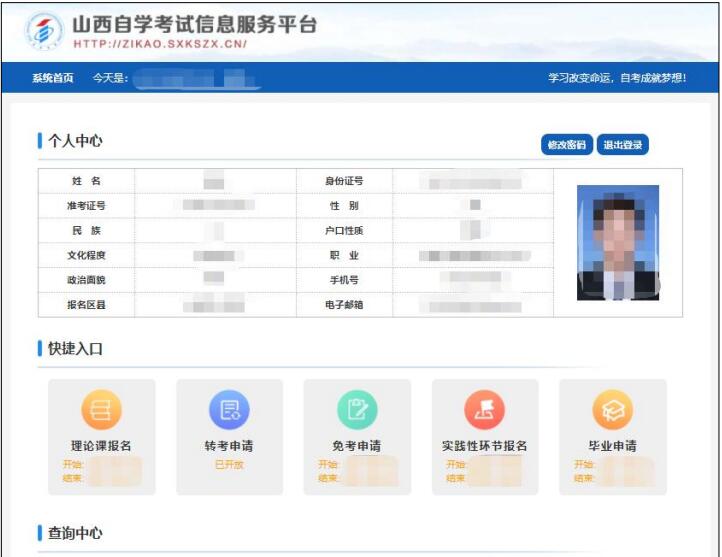722x557 pixels.
Task: Go to 系统首页 in the navigation bar
Action: pyautogui.click(x=52, y=78)
